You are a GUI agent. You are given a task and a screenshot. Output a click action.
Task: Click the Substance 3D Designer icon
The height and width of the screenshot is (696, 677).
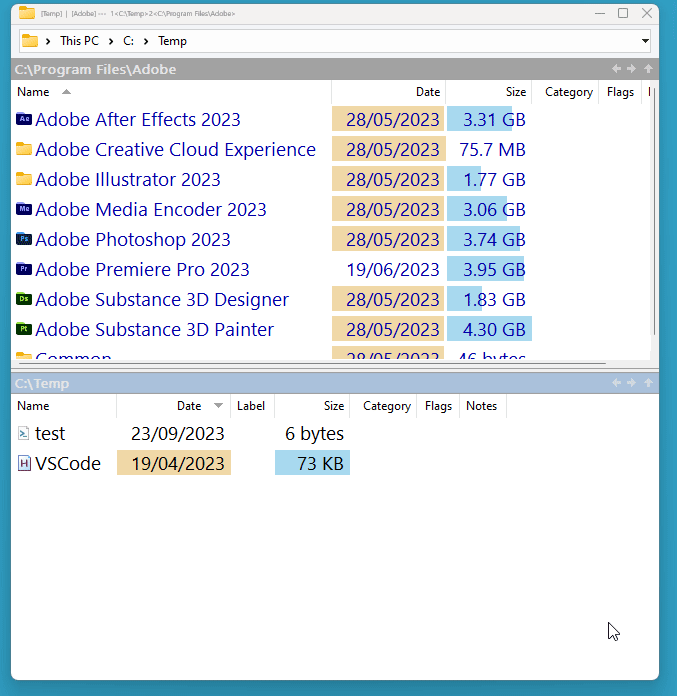tap(24, 299)
